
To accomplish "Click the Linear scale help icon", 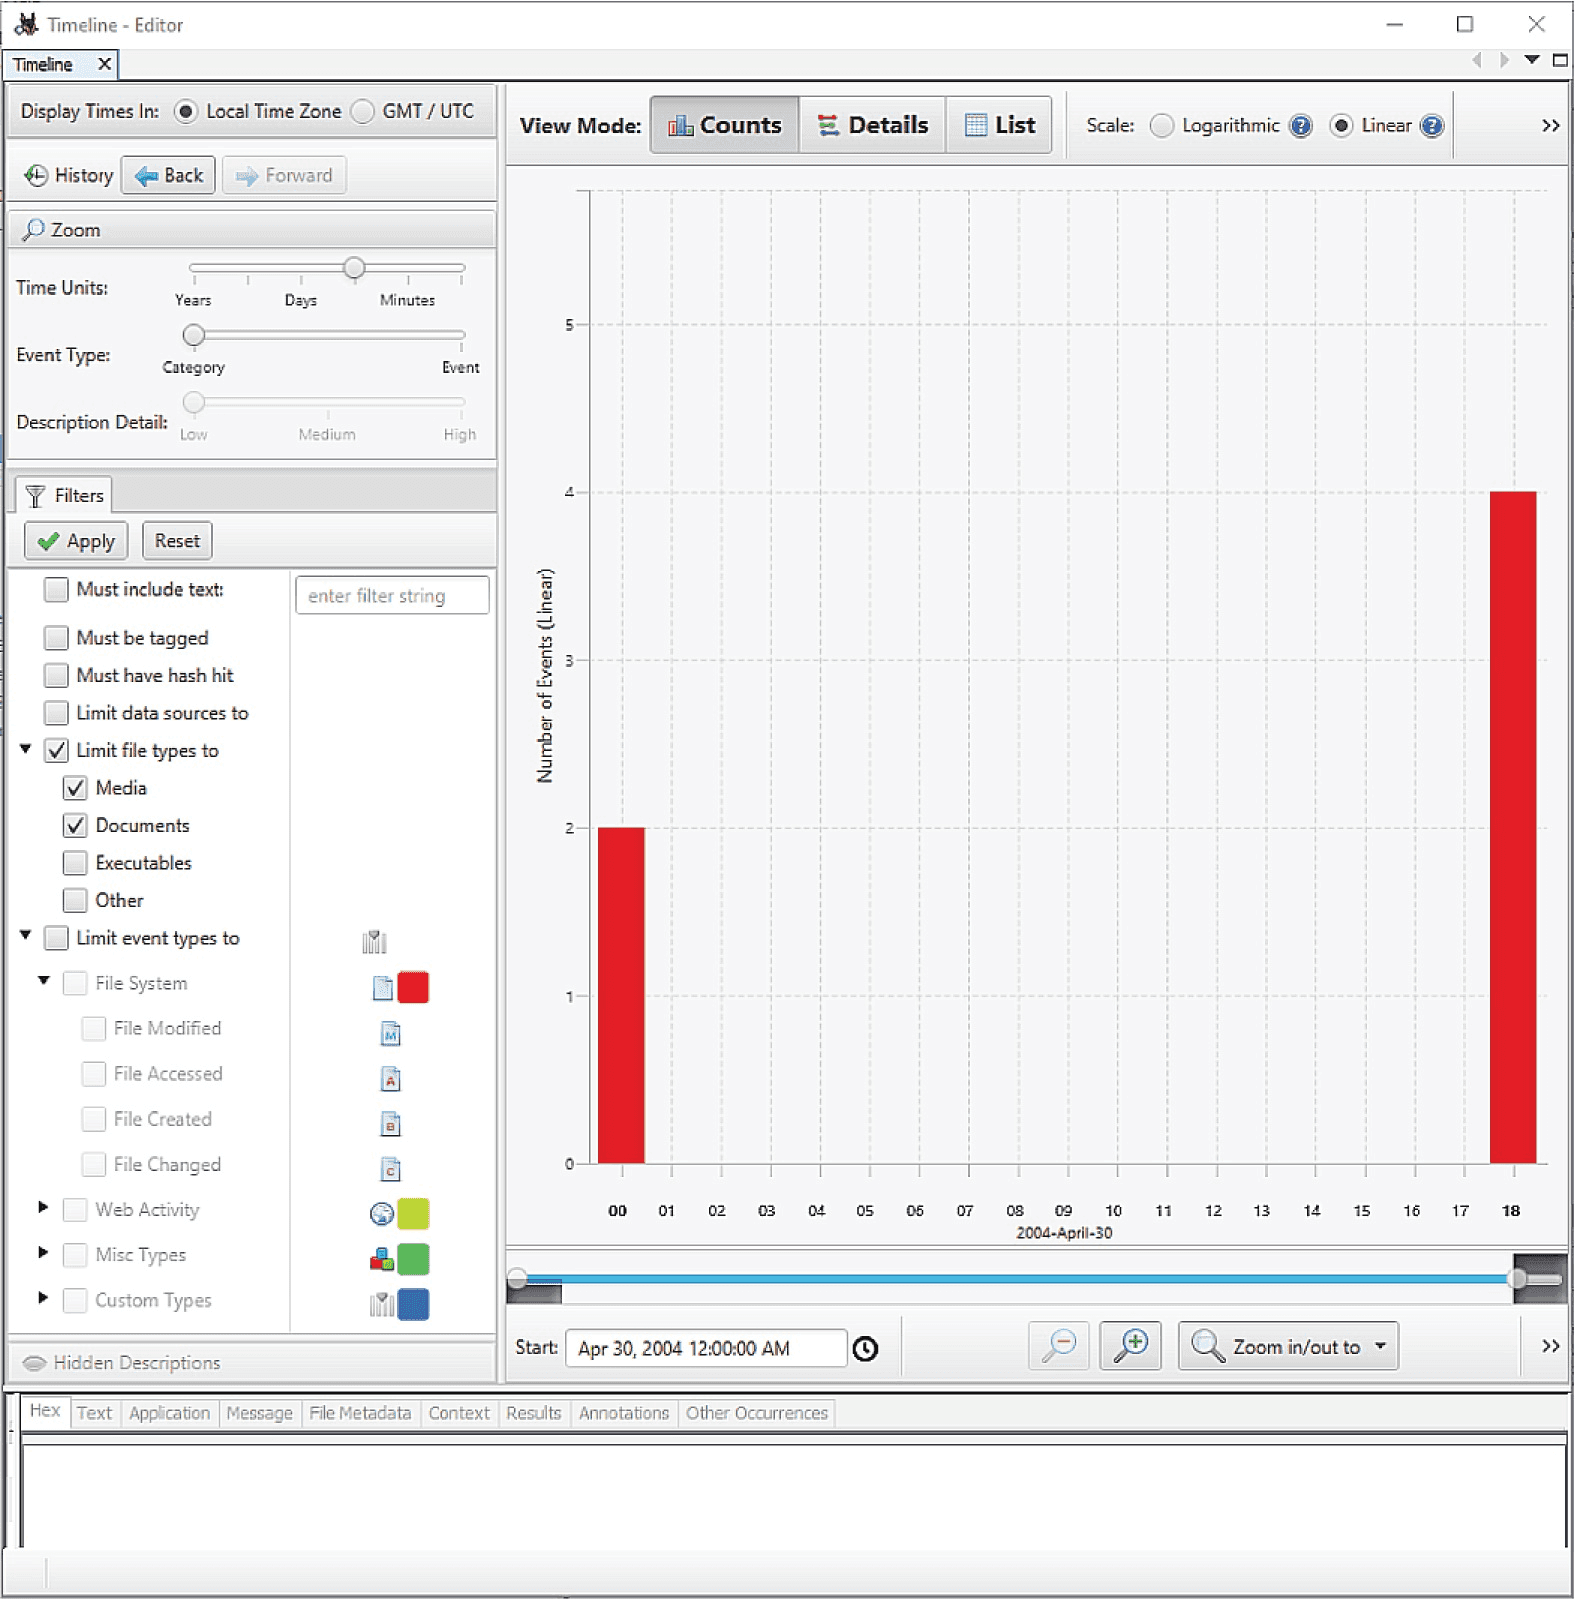I will tap(1432, 126).
